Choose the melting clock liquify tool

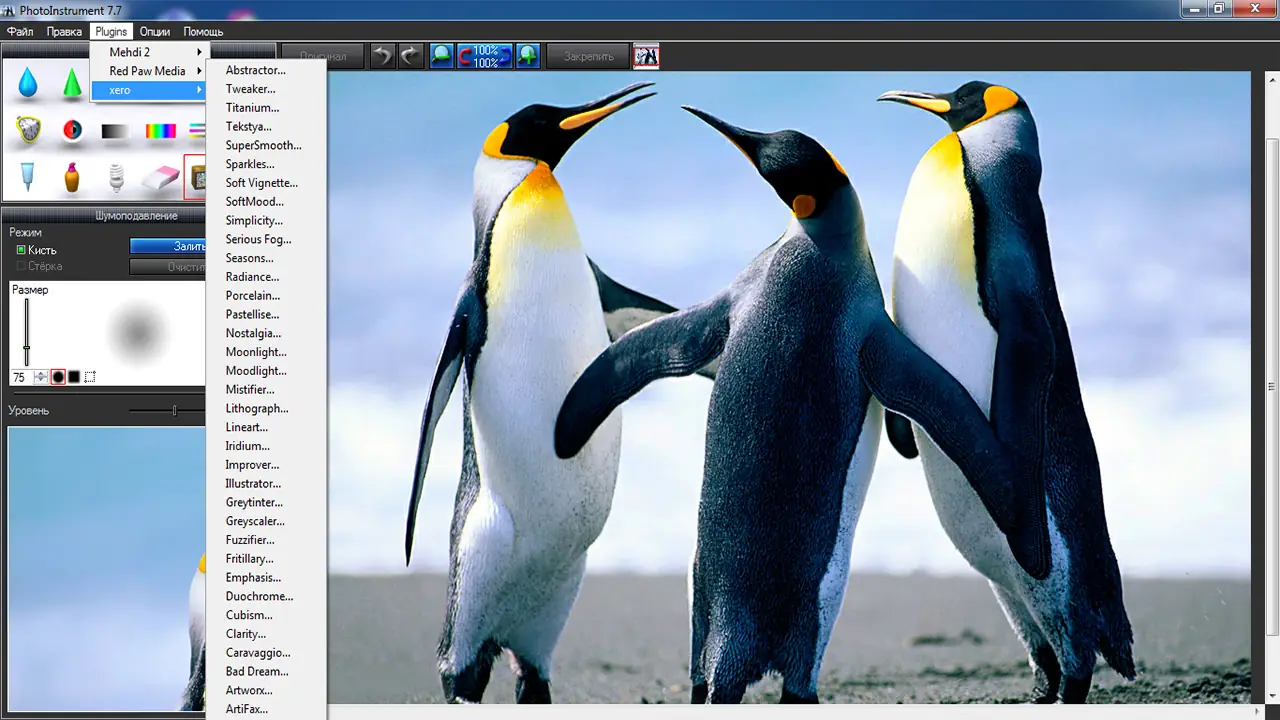pyautogui.click(x=29, y=130)
